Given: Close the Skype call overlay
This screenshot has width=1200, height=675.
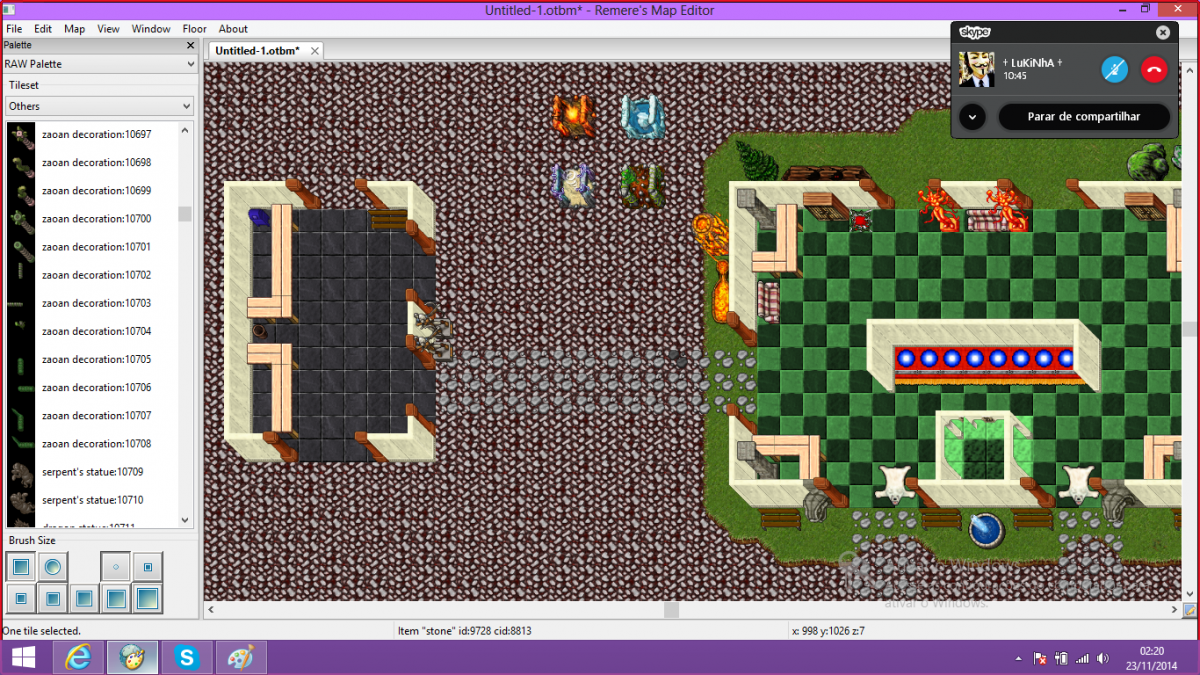Looking at the screenshot, I should click(x=1162, y=32).
